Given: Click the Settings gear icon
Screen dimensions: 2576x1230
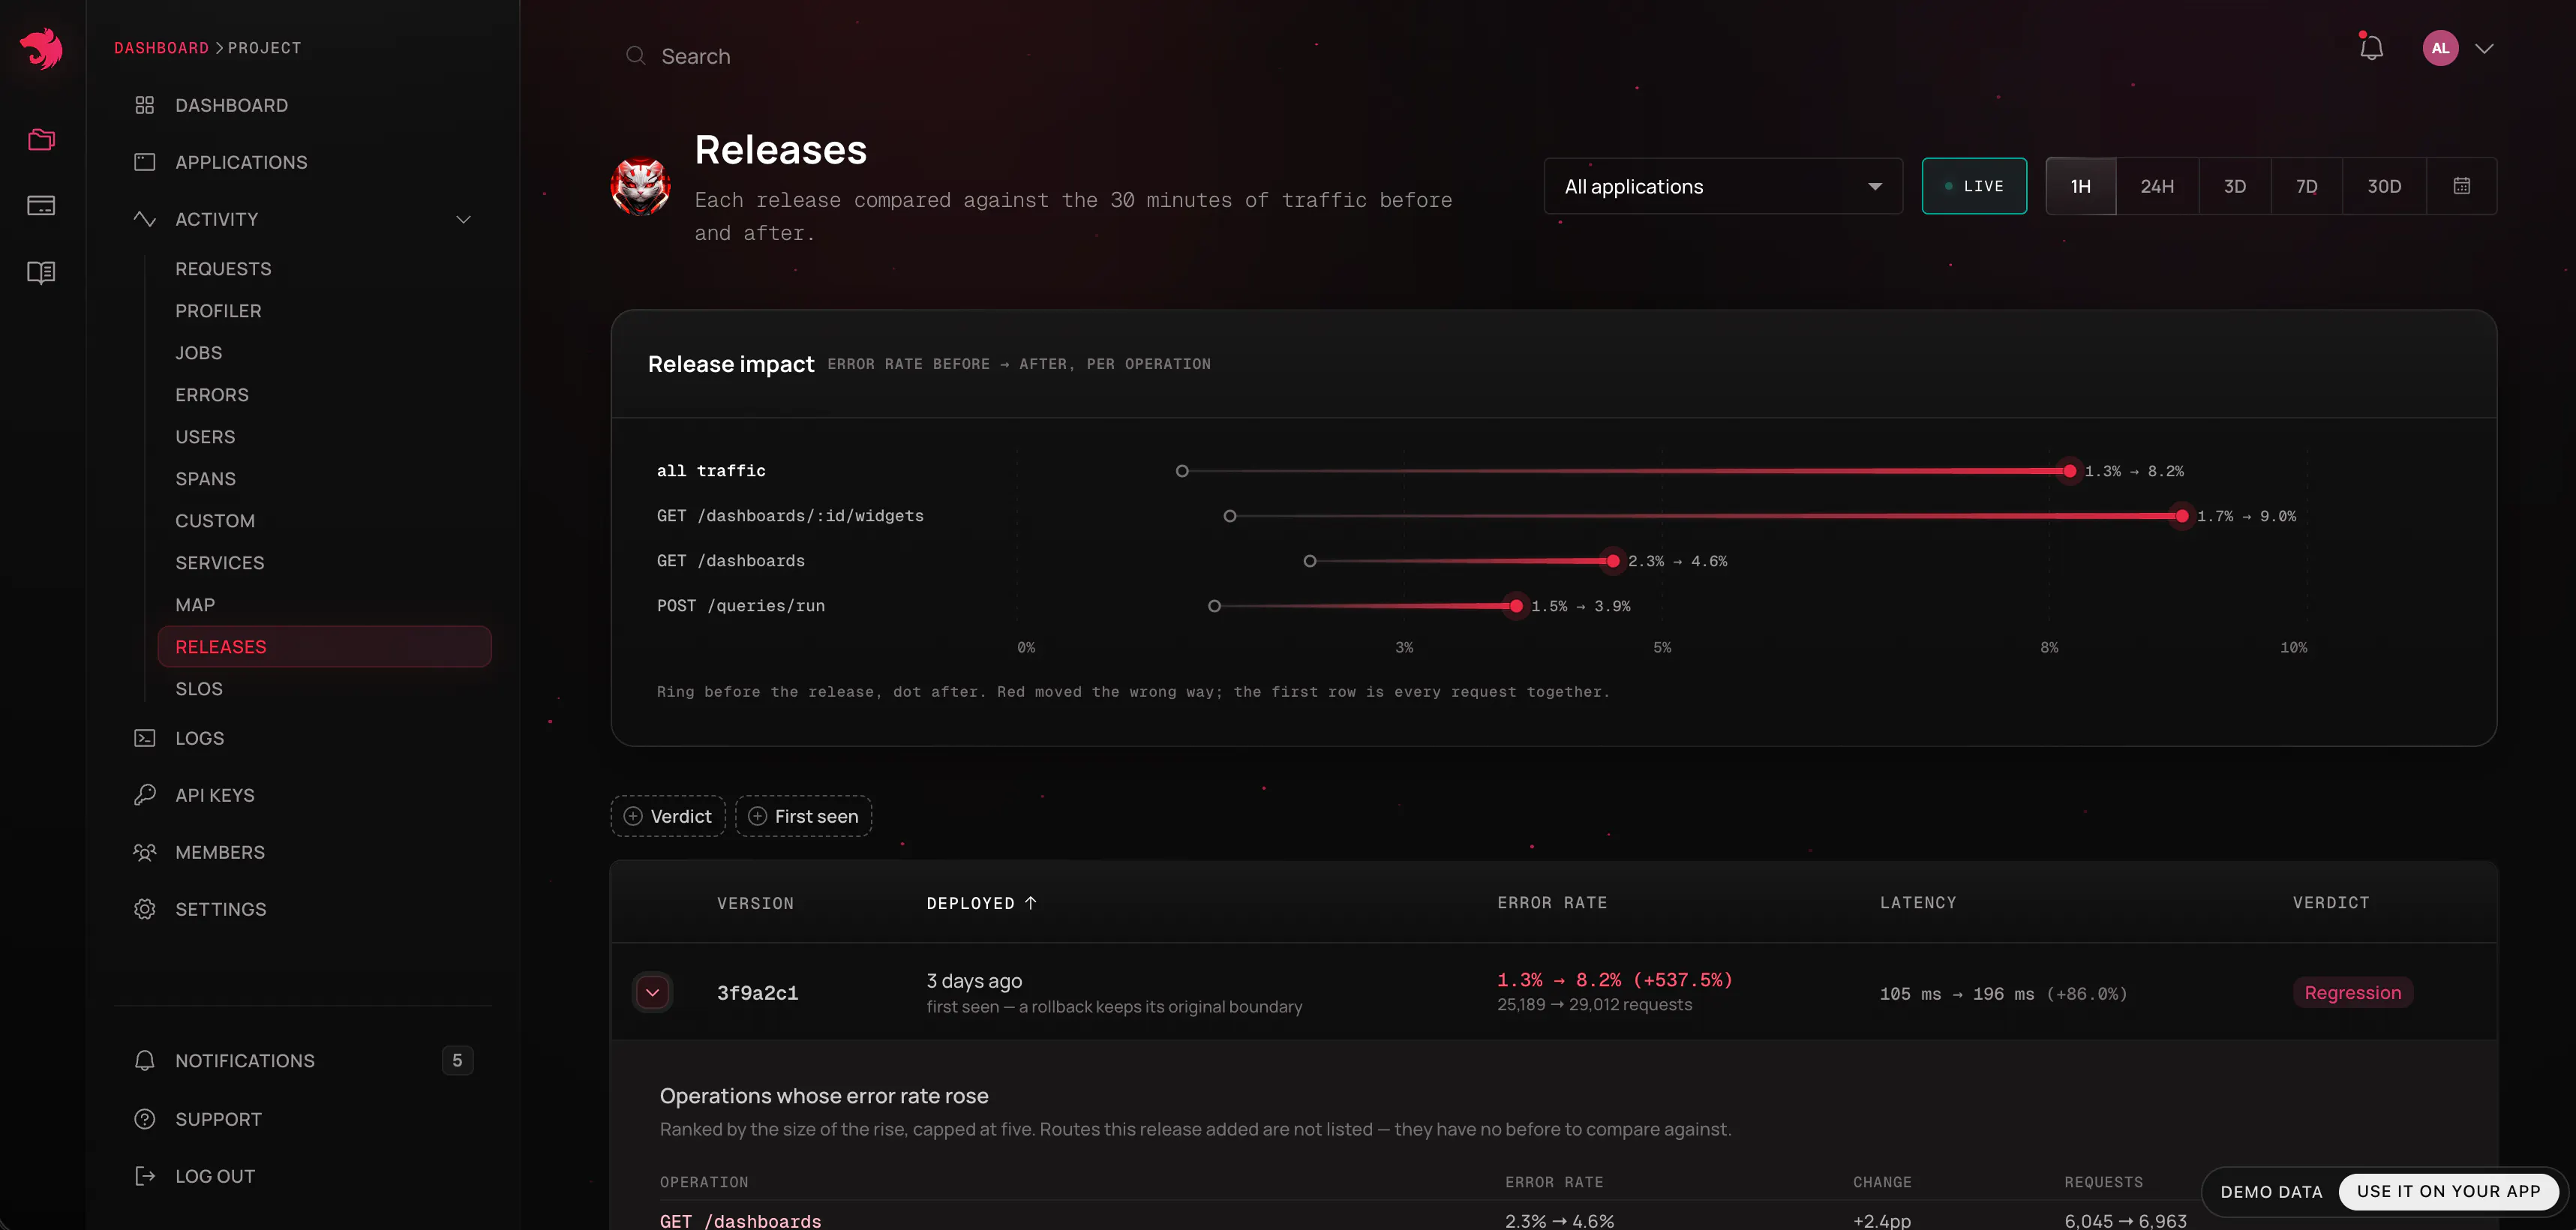Looking at the screenshot, I should (x=144, y=909).
